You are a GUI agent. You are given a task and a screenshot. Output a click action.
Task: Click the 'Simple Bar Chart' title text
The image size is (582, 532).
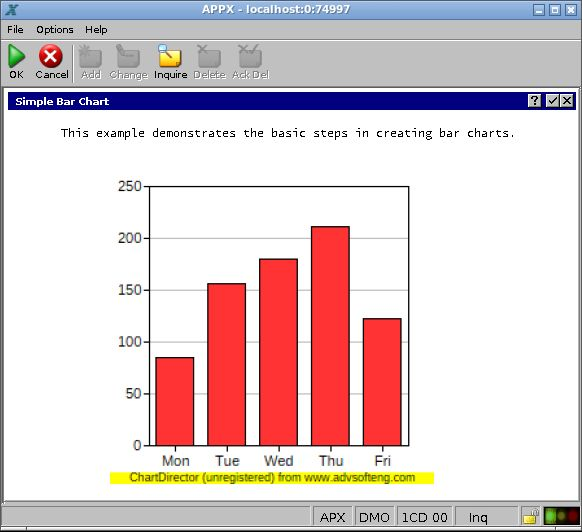point(62,101)
